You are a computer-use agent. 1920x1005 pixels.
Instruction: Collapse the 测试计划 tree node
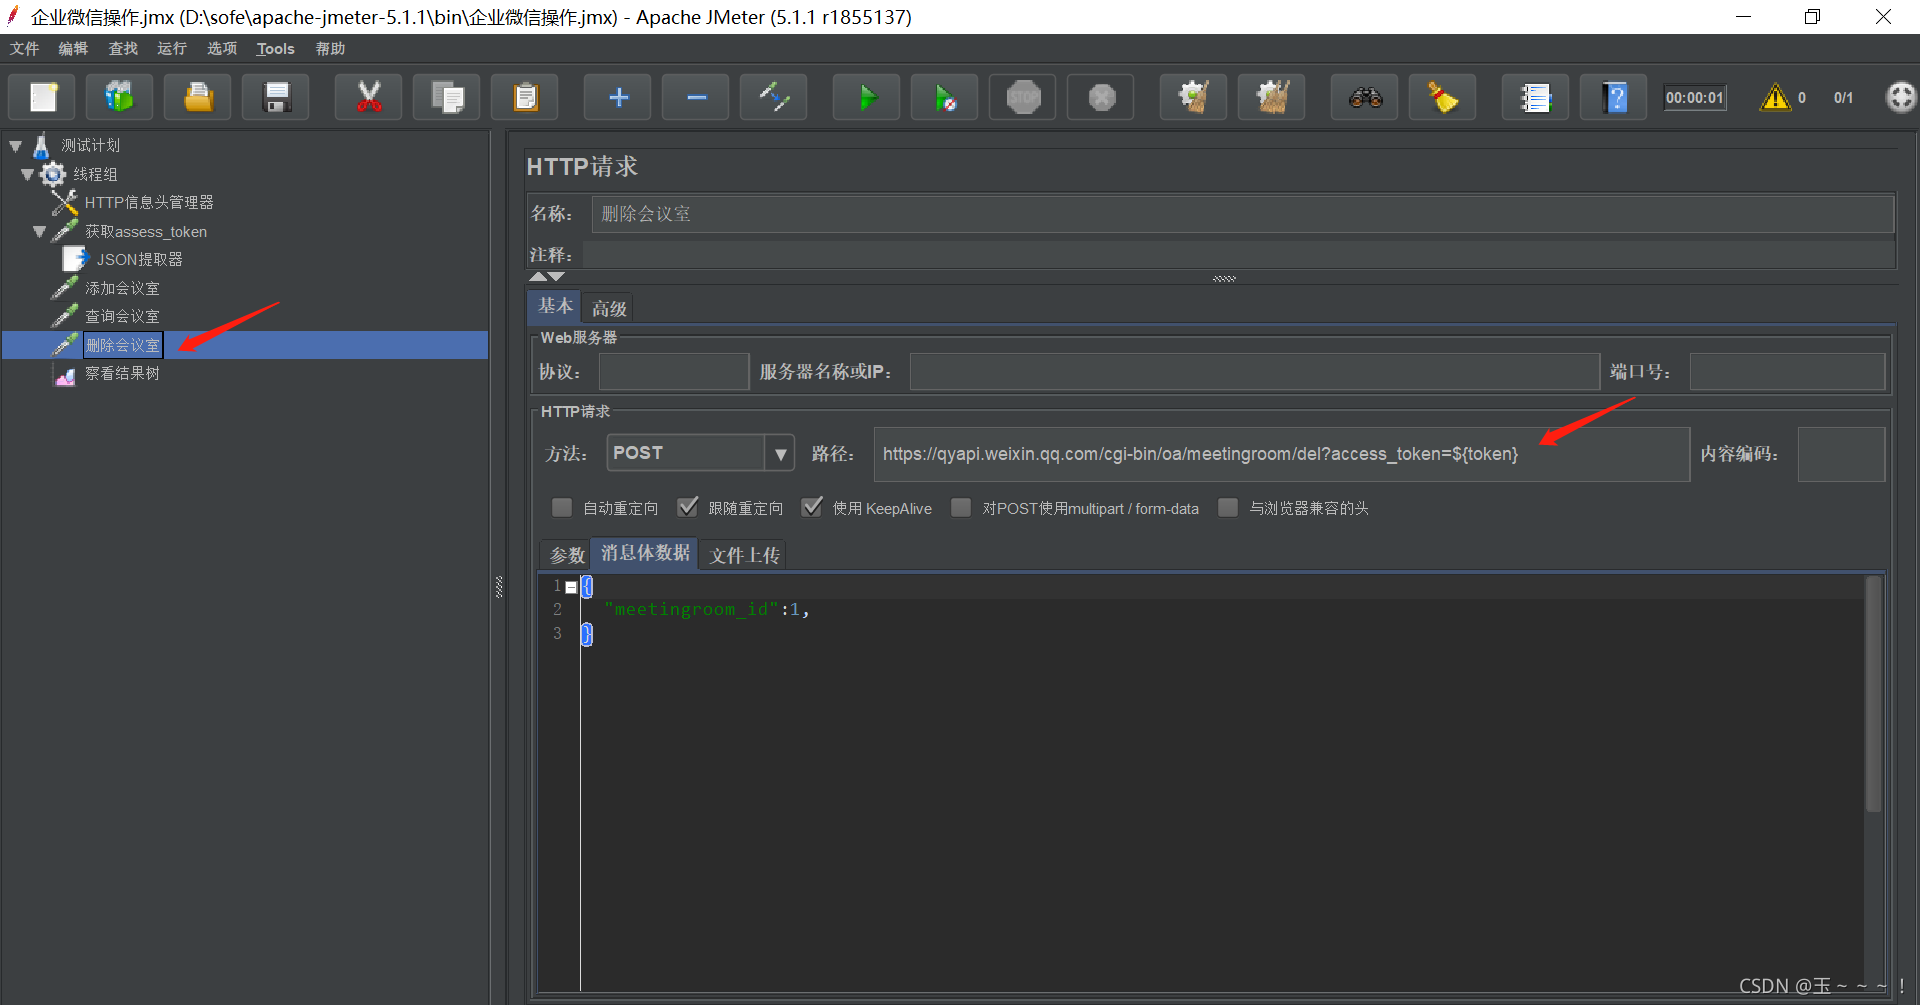[x=16, y=146]
